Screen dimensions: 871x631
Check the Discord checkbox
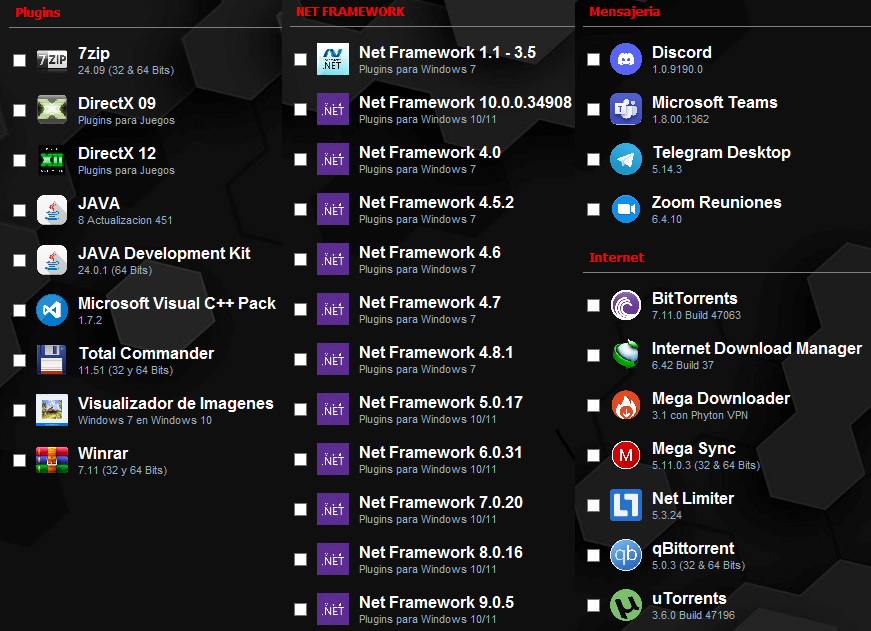point(593,59)
